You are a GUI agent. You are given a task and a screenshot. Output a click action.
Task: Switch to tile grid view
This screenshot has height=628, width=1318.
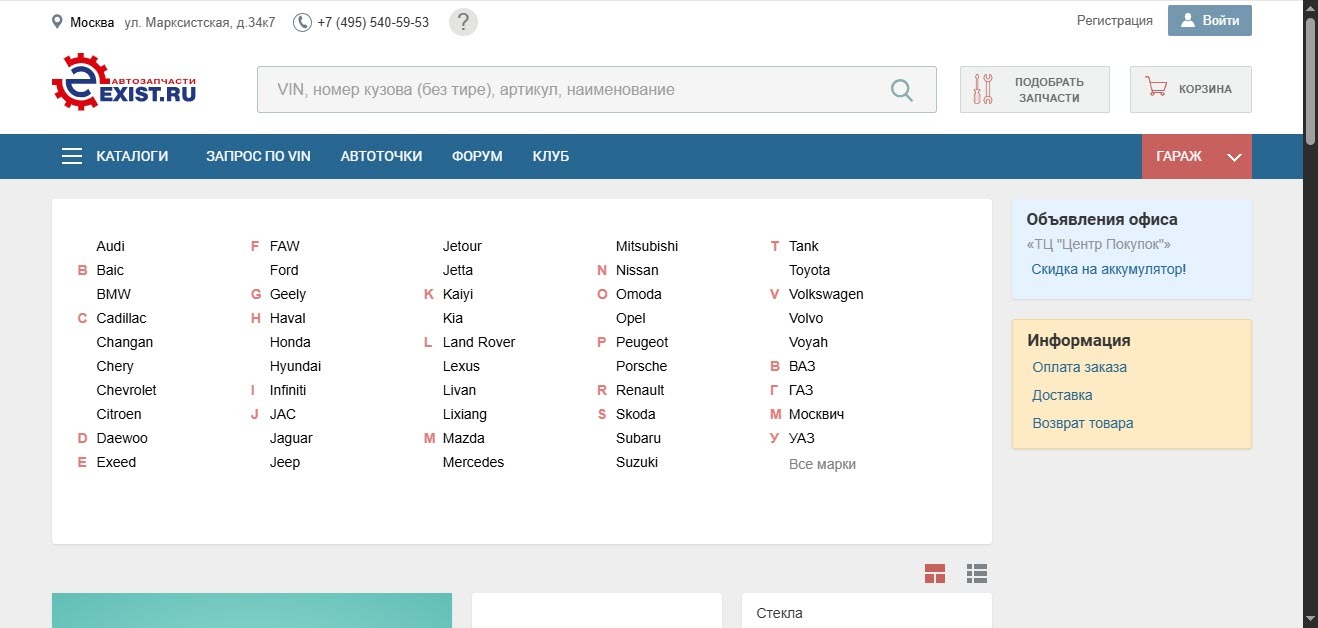point(935,573)
